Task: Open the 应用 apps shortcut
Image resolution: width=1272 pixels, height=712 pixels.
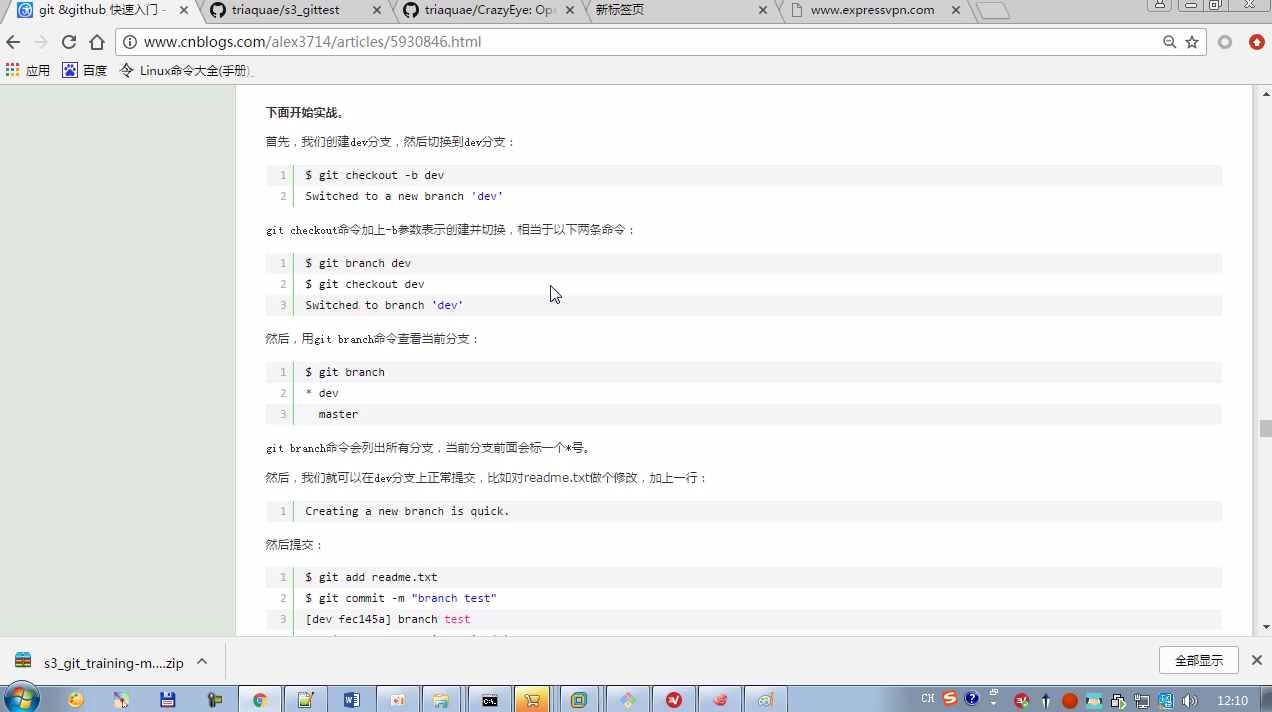Action: (x=28, y=70)
